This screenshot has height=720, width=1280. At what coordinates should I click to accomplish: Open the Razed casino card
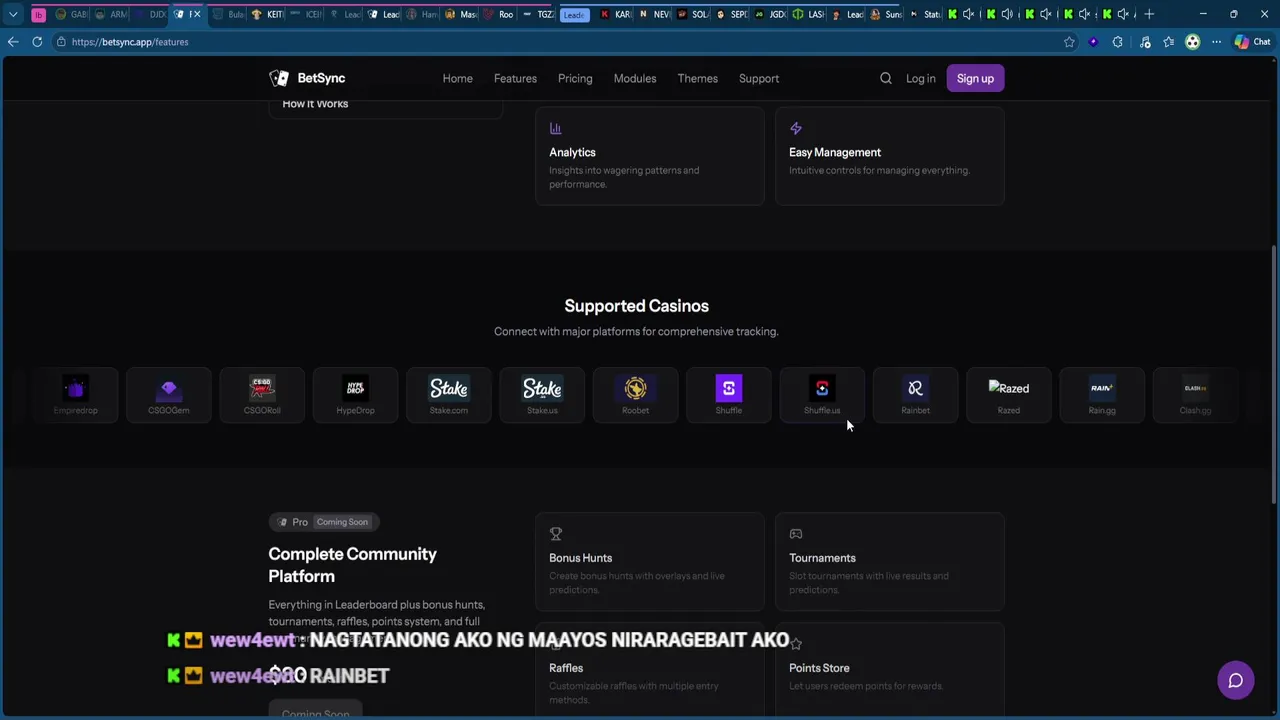tap(1009, 395)
